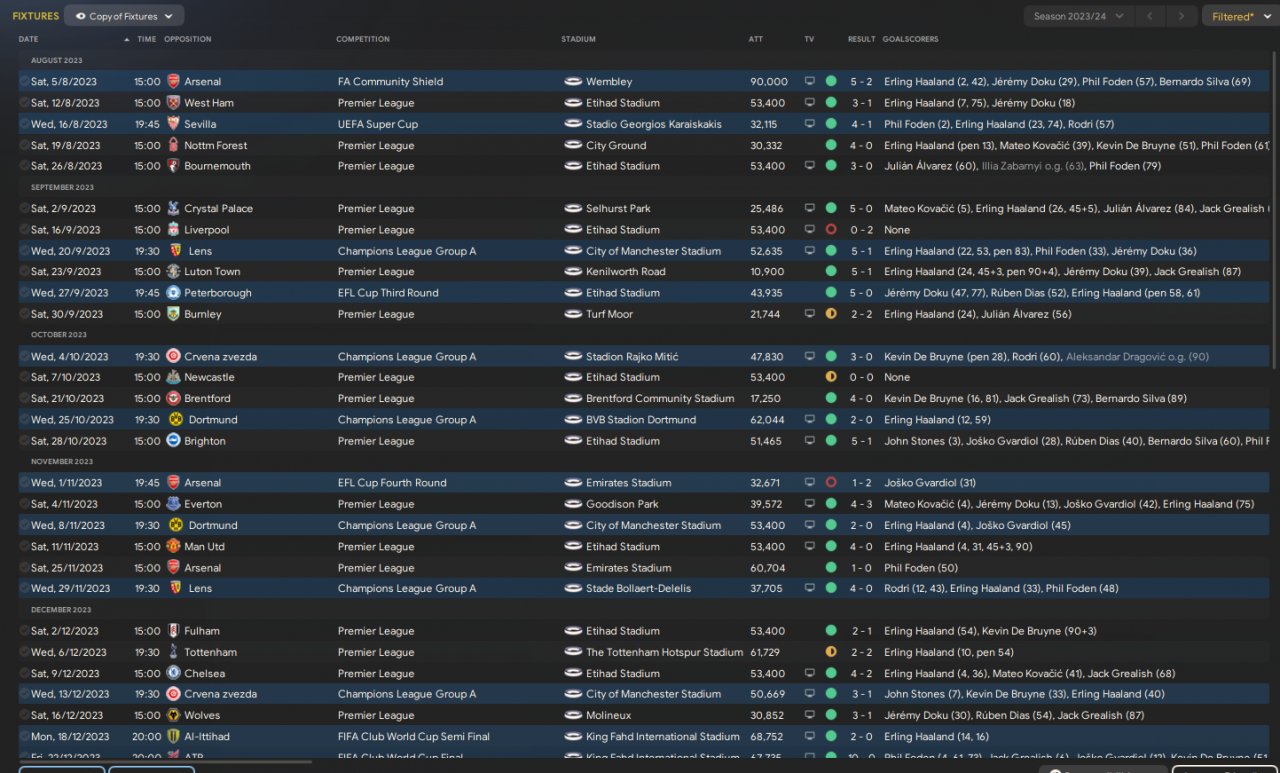Screen dimensions: 1280x773
Task: Click the BVB Stadion Dortmund stadium name
Action: [x=641, y=420]
